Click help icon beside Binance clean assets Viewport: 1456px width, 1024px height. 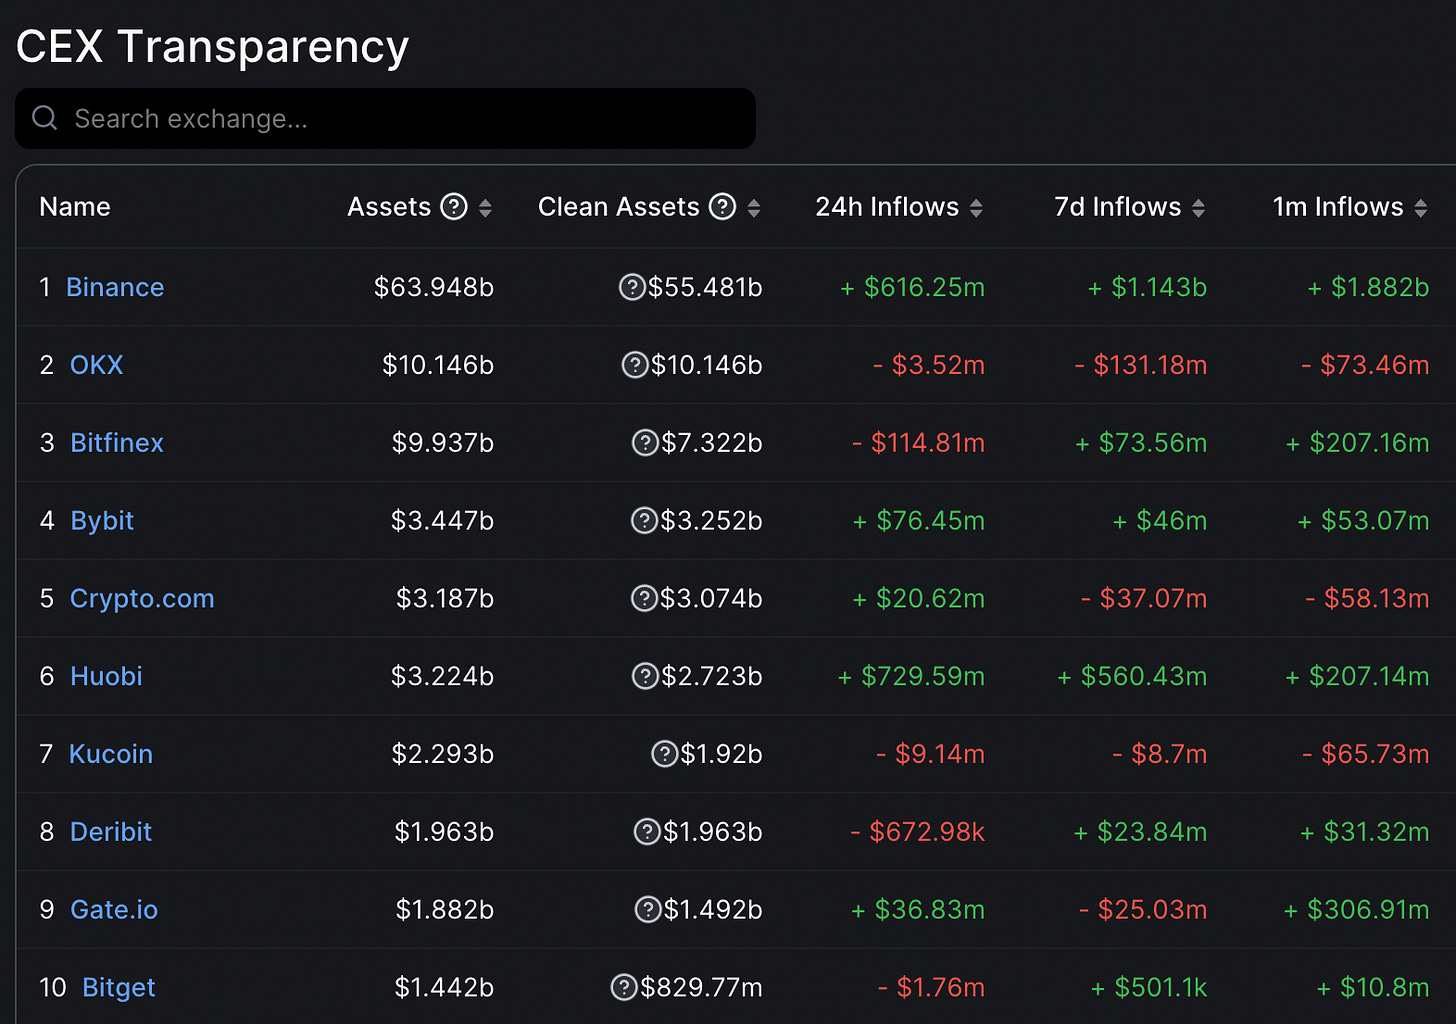tap(632, 288)
